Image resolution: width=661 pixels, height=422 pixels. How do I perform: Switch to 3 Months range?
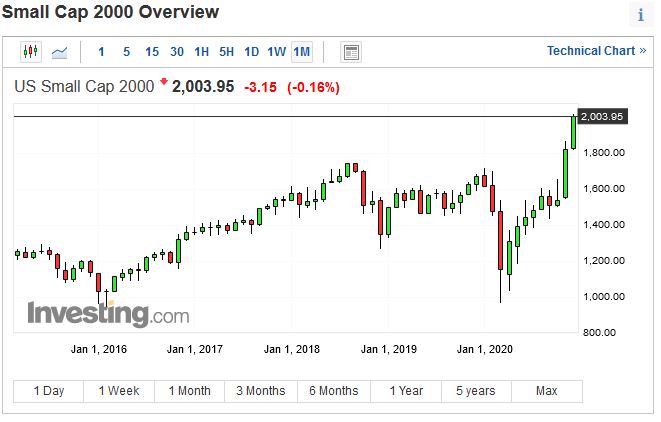pos(260,391)
